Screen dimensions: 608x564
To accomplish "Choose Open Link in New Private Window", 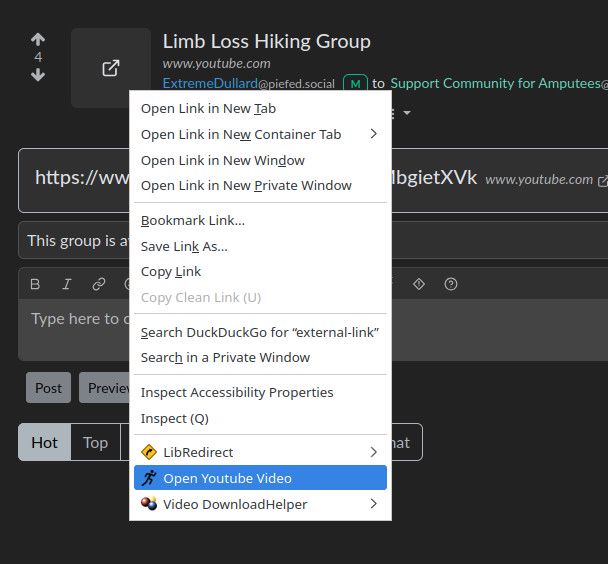I will pyautogui.click(x=246, y=185).
